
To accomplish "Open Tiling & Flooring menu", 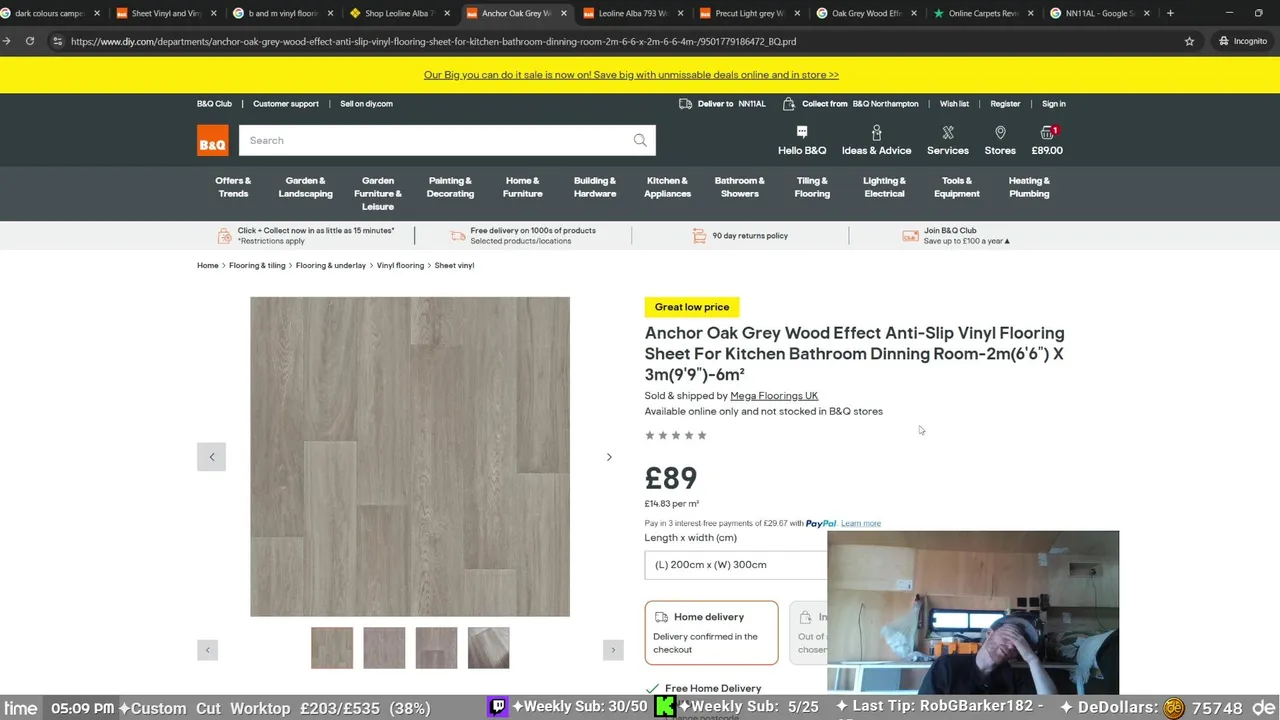I will [x=812, y=187].
